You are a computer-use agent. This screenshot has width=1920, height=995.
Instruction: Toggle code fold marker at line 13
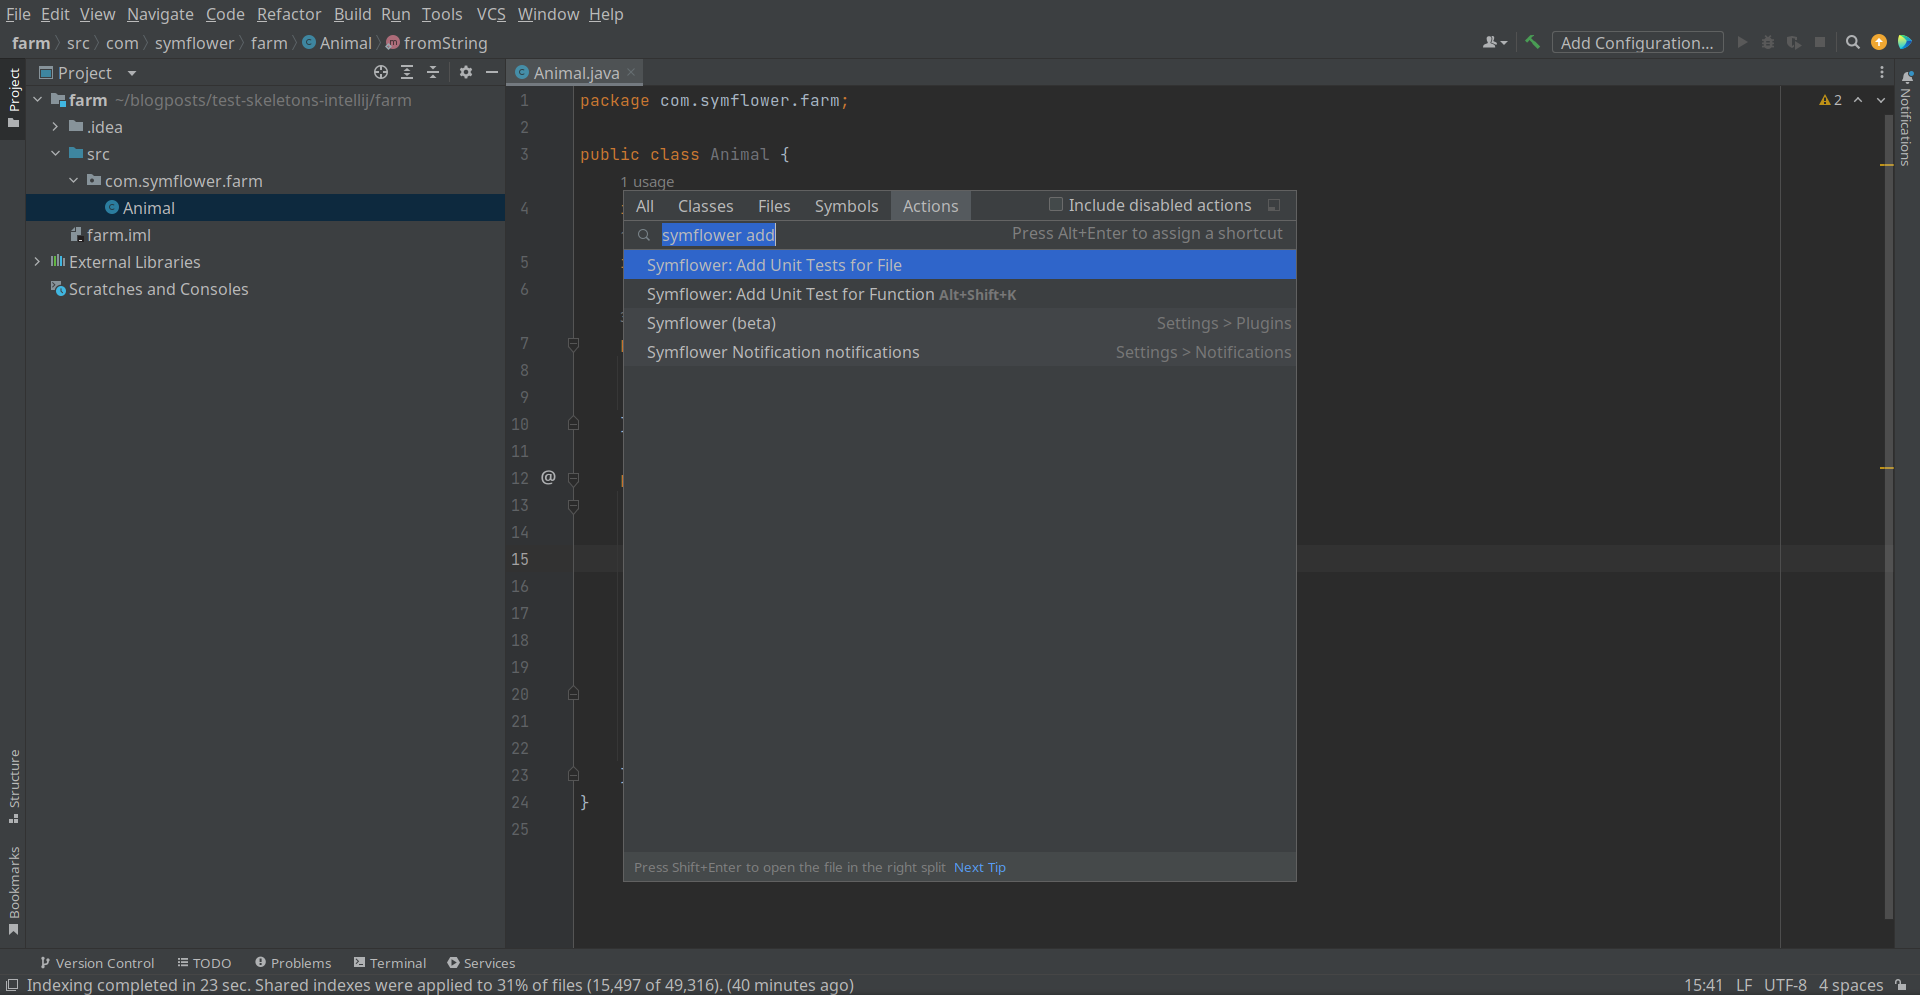point(573,505)
